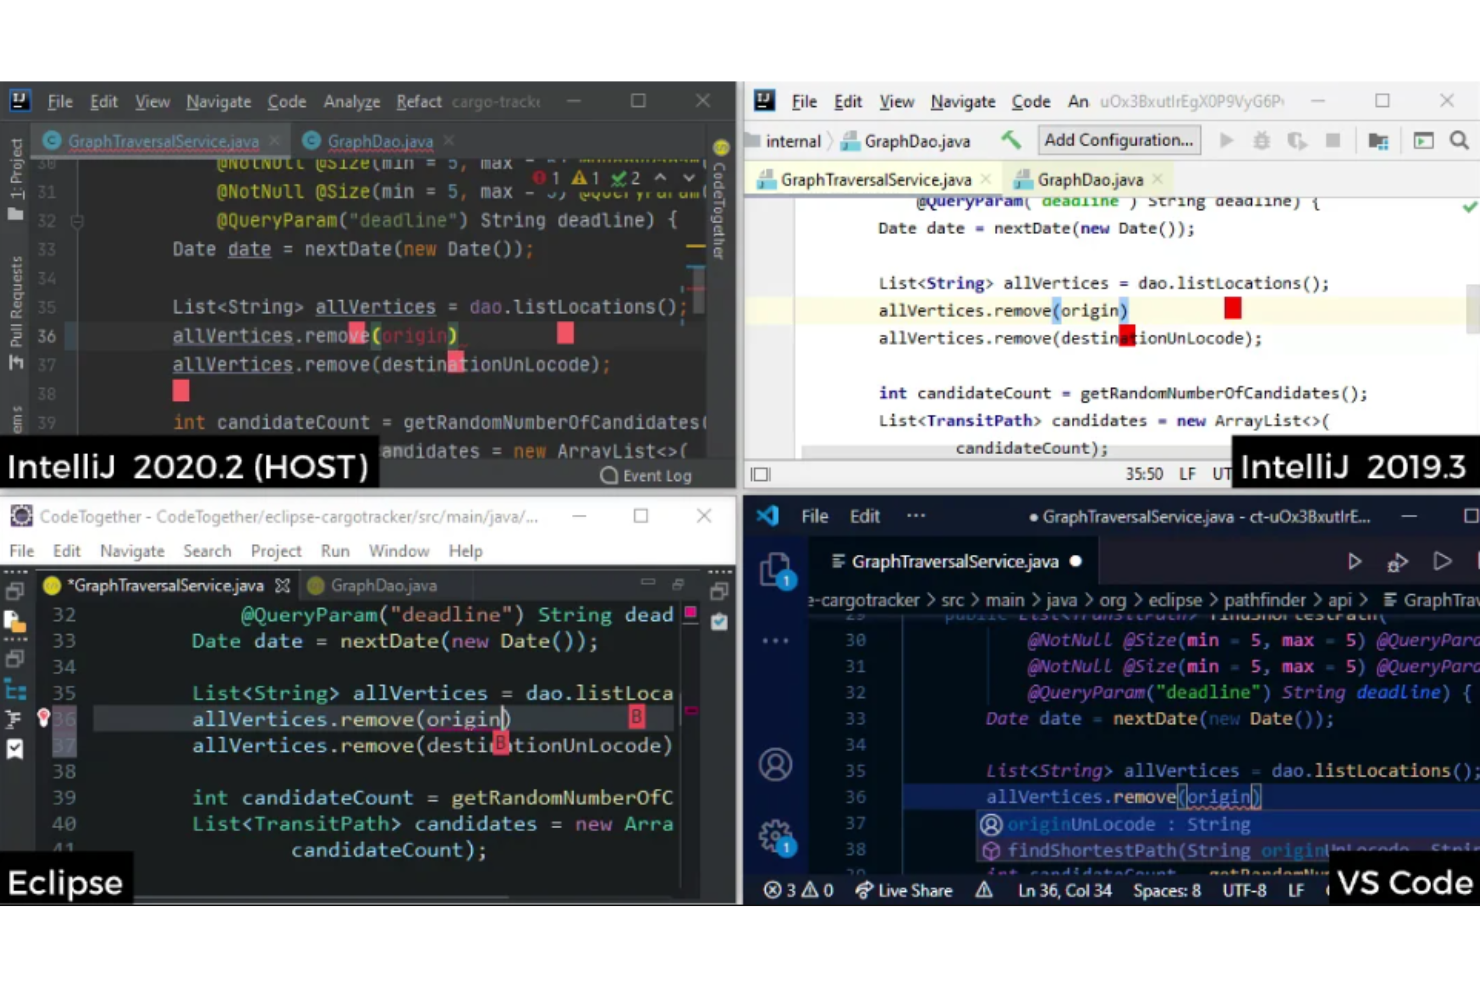Open the Navigate menu in Eclipse

[132, 551]
